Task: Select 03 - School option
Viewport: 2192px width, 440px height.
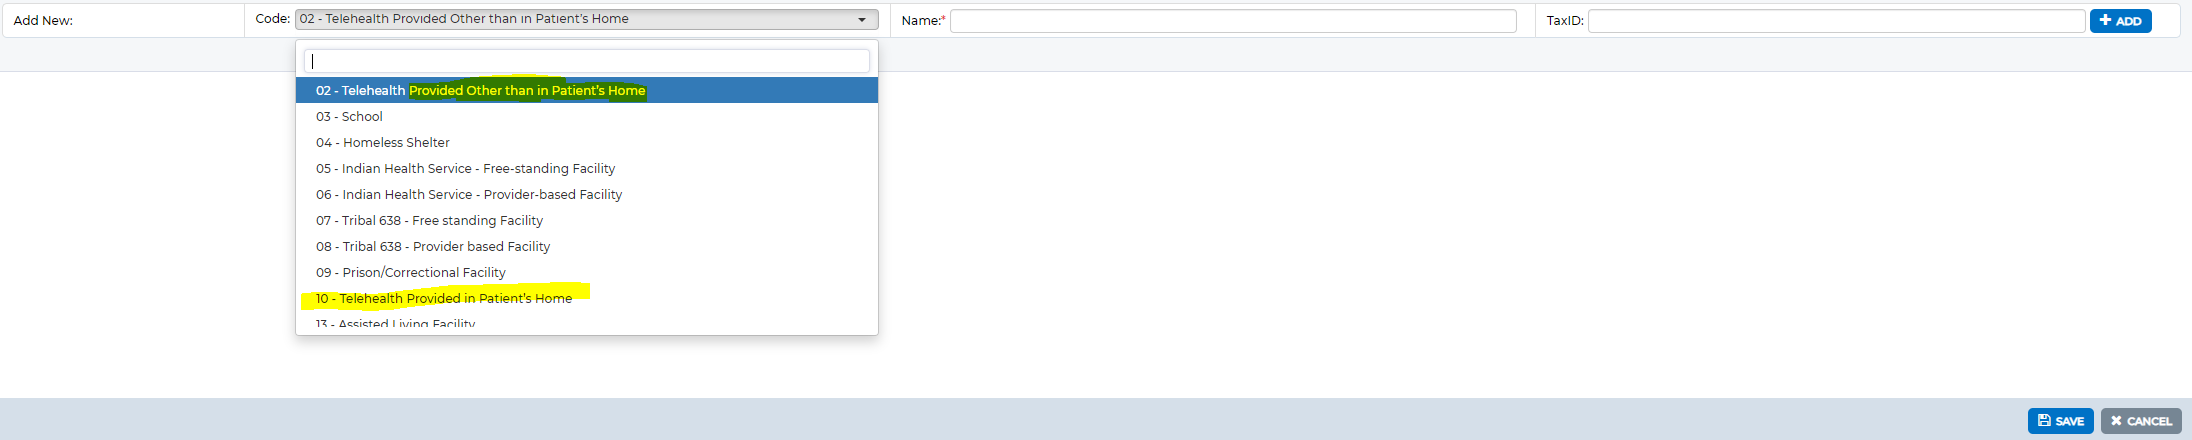Action: (587, 116)
